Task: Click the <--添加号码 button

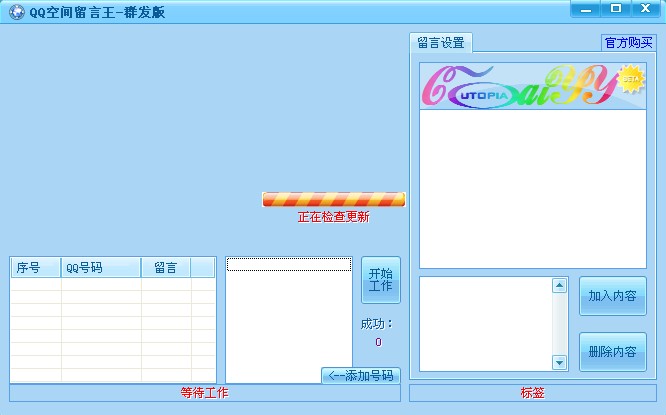Action: click(x=361, y=375)
